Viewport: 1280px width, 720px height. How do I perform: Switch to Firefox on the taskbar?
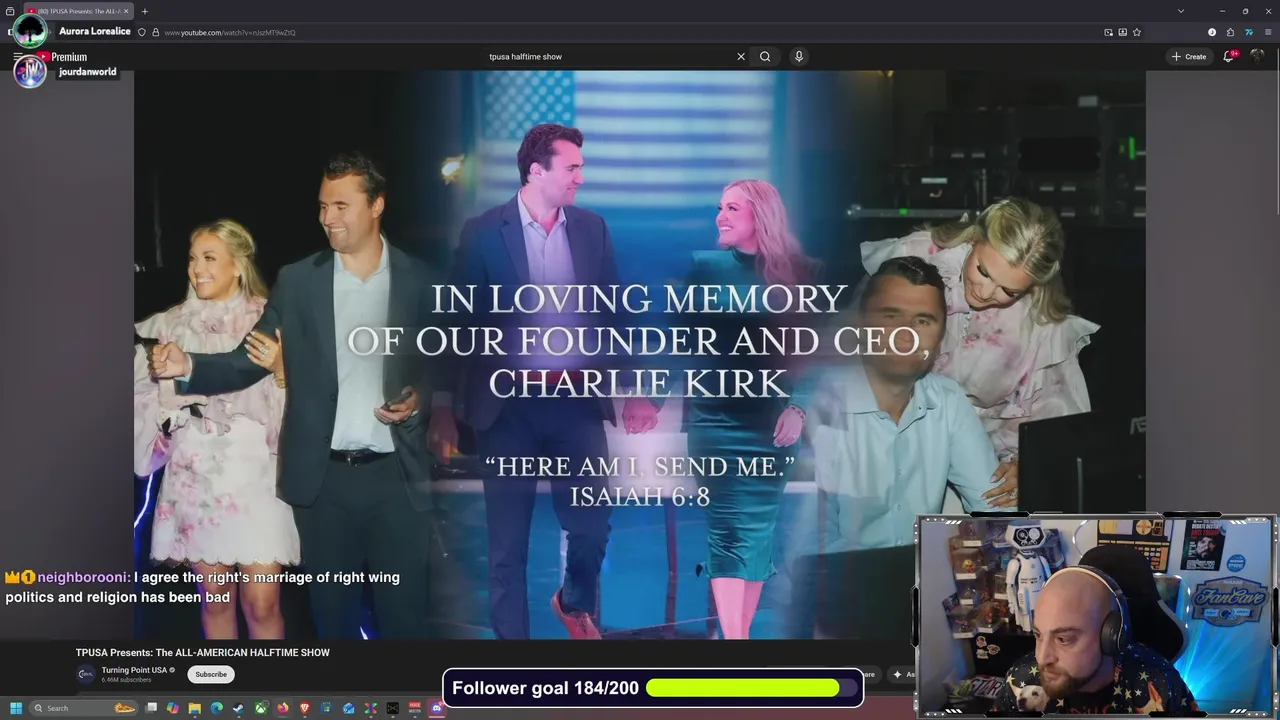tap(283, 708)
